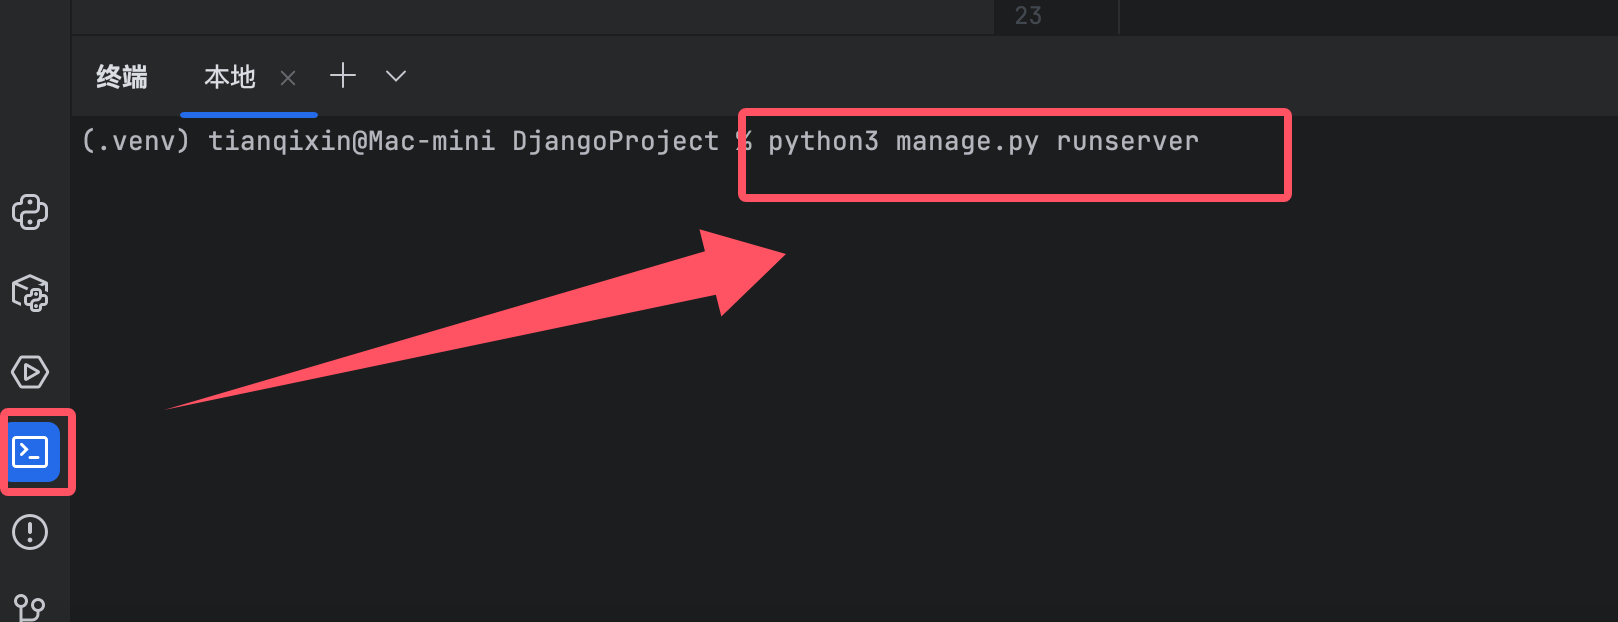Click the 终端 panel title
Viewport: 1618px width, 622px height.
122,77
